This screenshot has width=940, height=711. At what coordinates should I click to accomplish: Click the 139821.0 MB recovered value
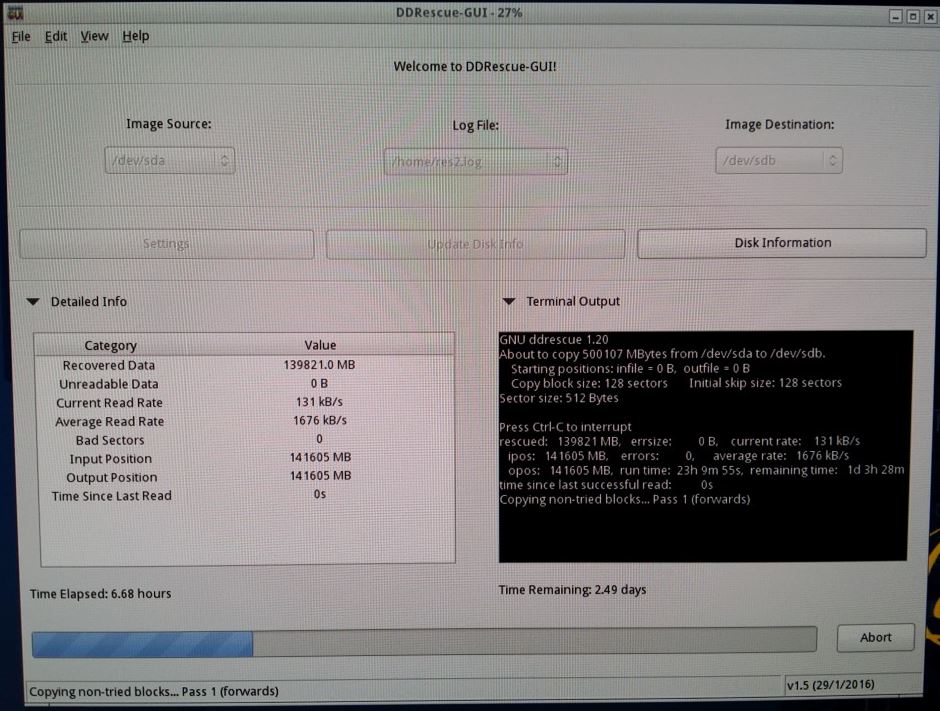click(319, 364)
